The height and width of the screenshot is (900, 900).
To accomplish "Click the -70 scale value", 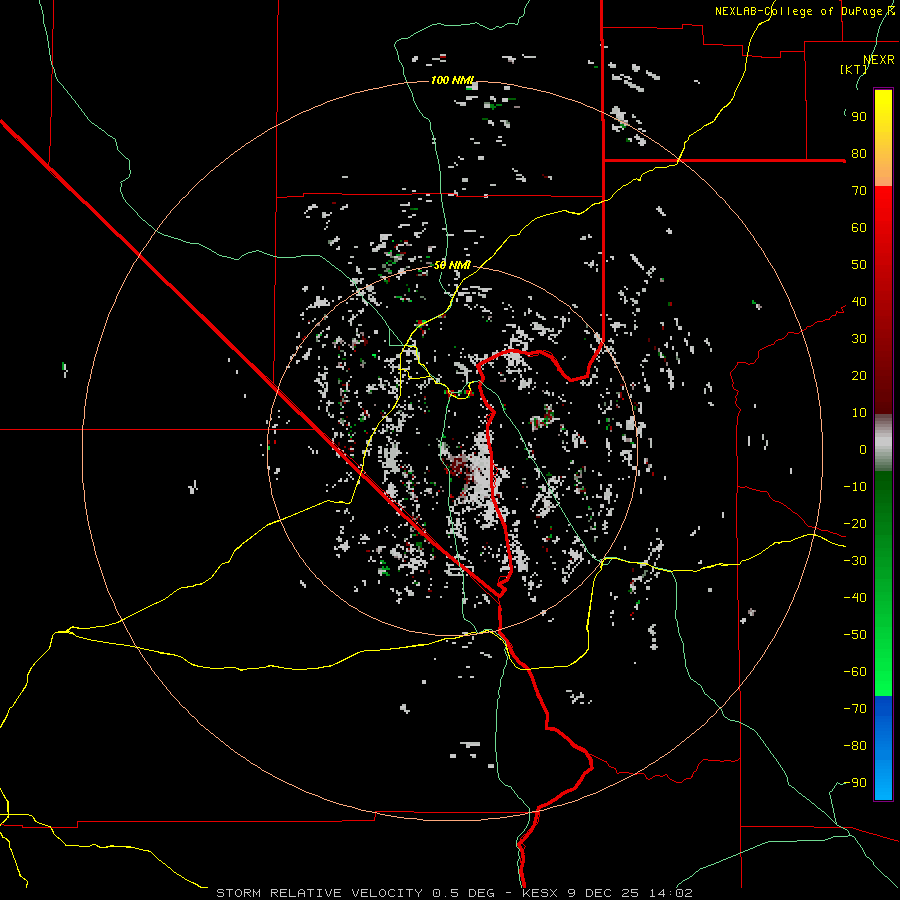I will [855, 709].
